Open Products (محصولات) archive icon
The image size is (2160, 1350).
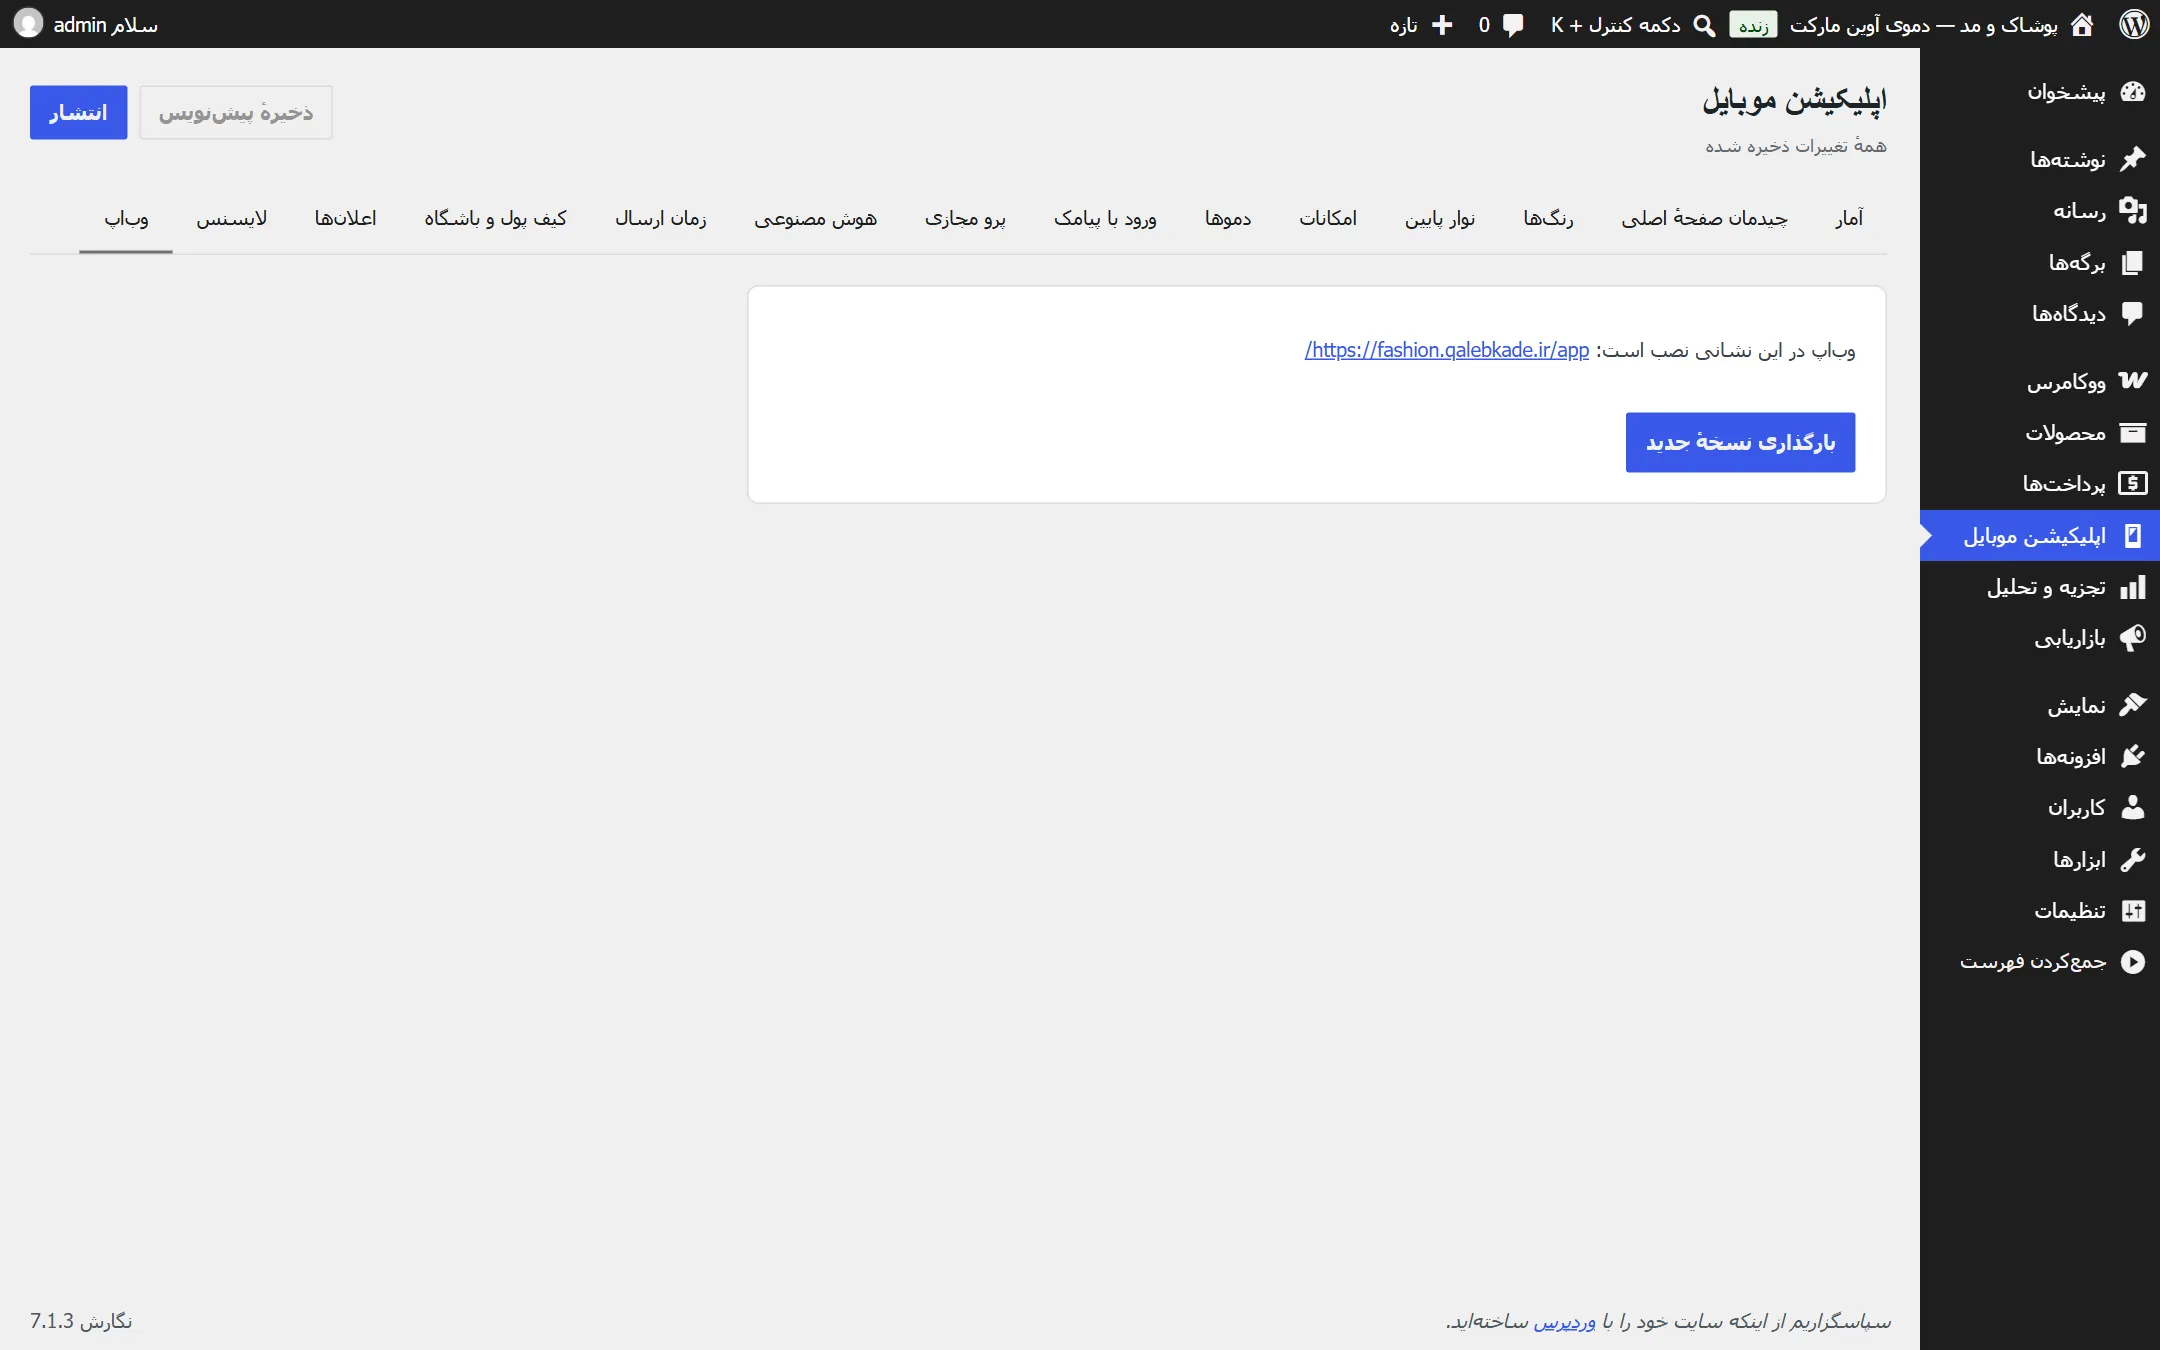tap(2132, 432)
